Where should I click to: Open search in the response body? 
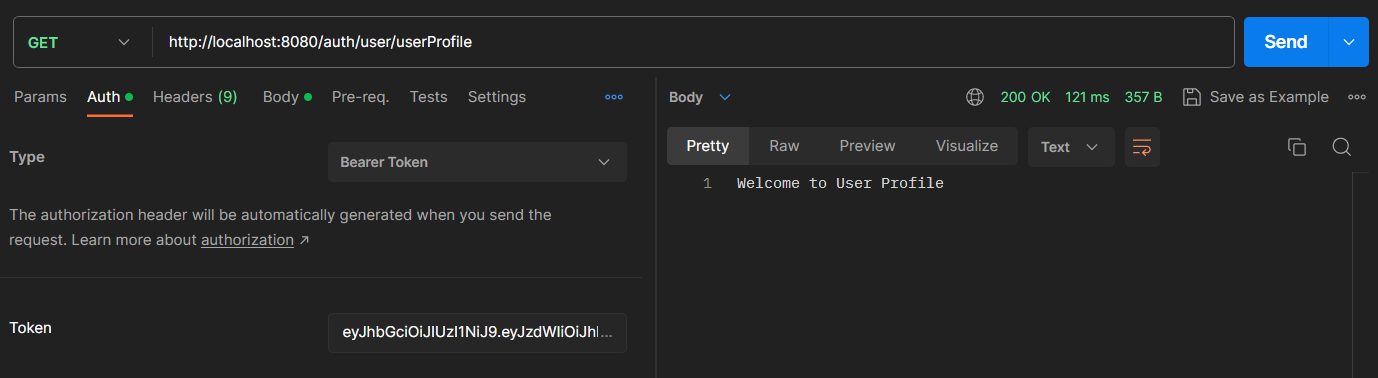[x=1342, y=147]
